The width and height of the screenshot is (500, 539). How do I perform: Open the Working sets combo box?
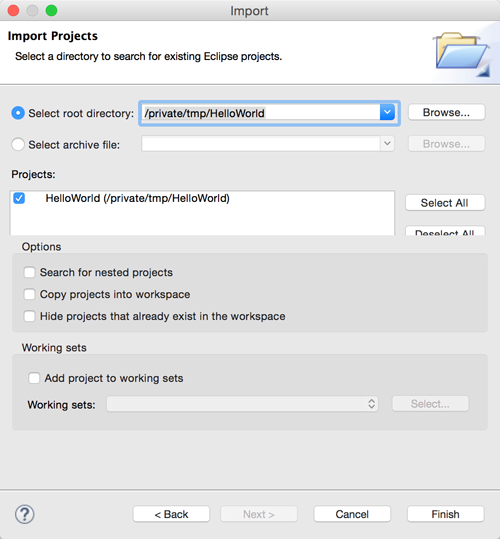(x=242, y=404)
